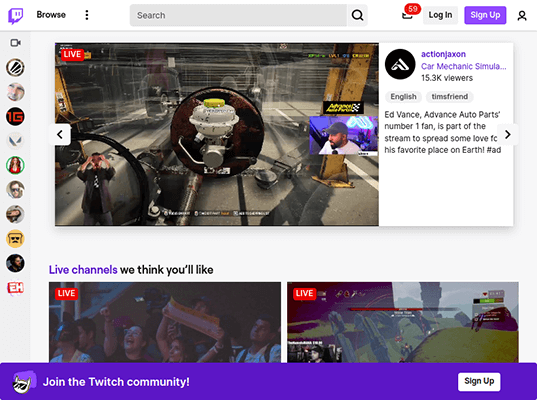537x400 pixels.
Task: Click the banner mascot icon
Action: (24, 382)
